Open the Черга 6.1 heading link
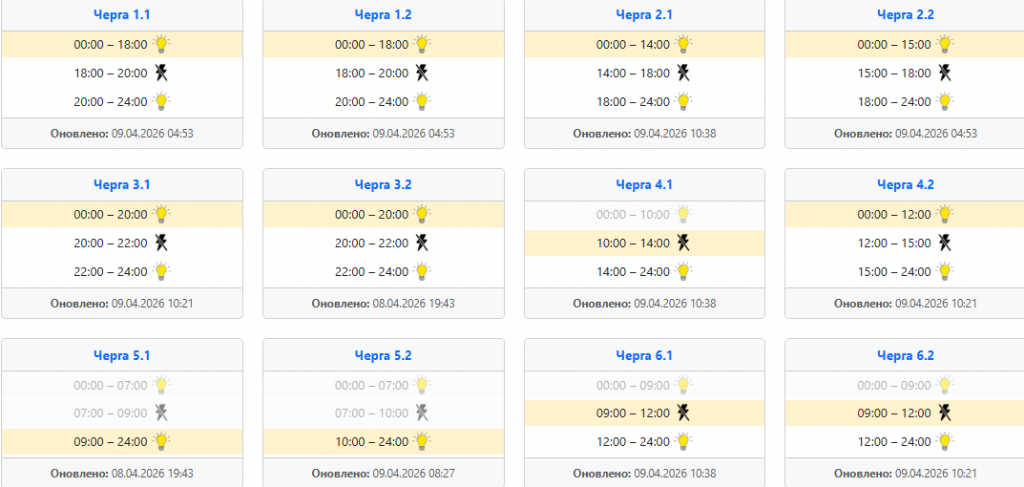 (x=644, y=355)
